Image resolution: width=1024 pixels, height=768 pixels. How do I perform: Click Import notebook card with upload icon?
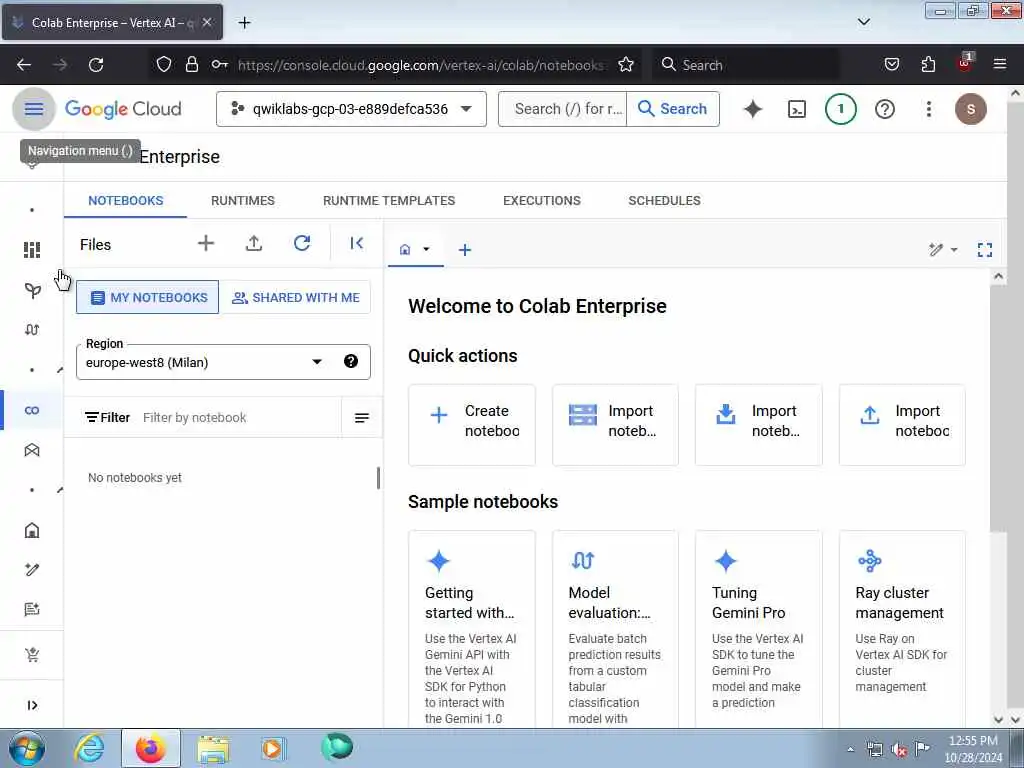tap(902, 424)
